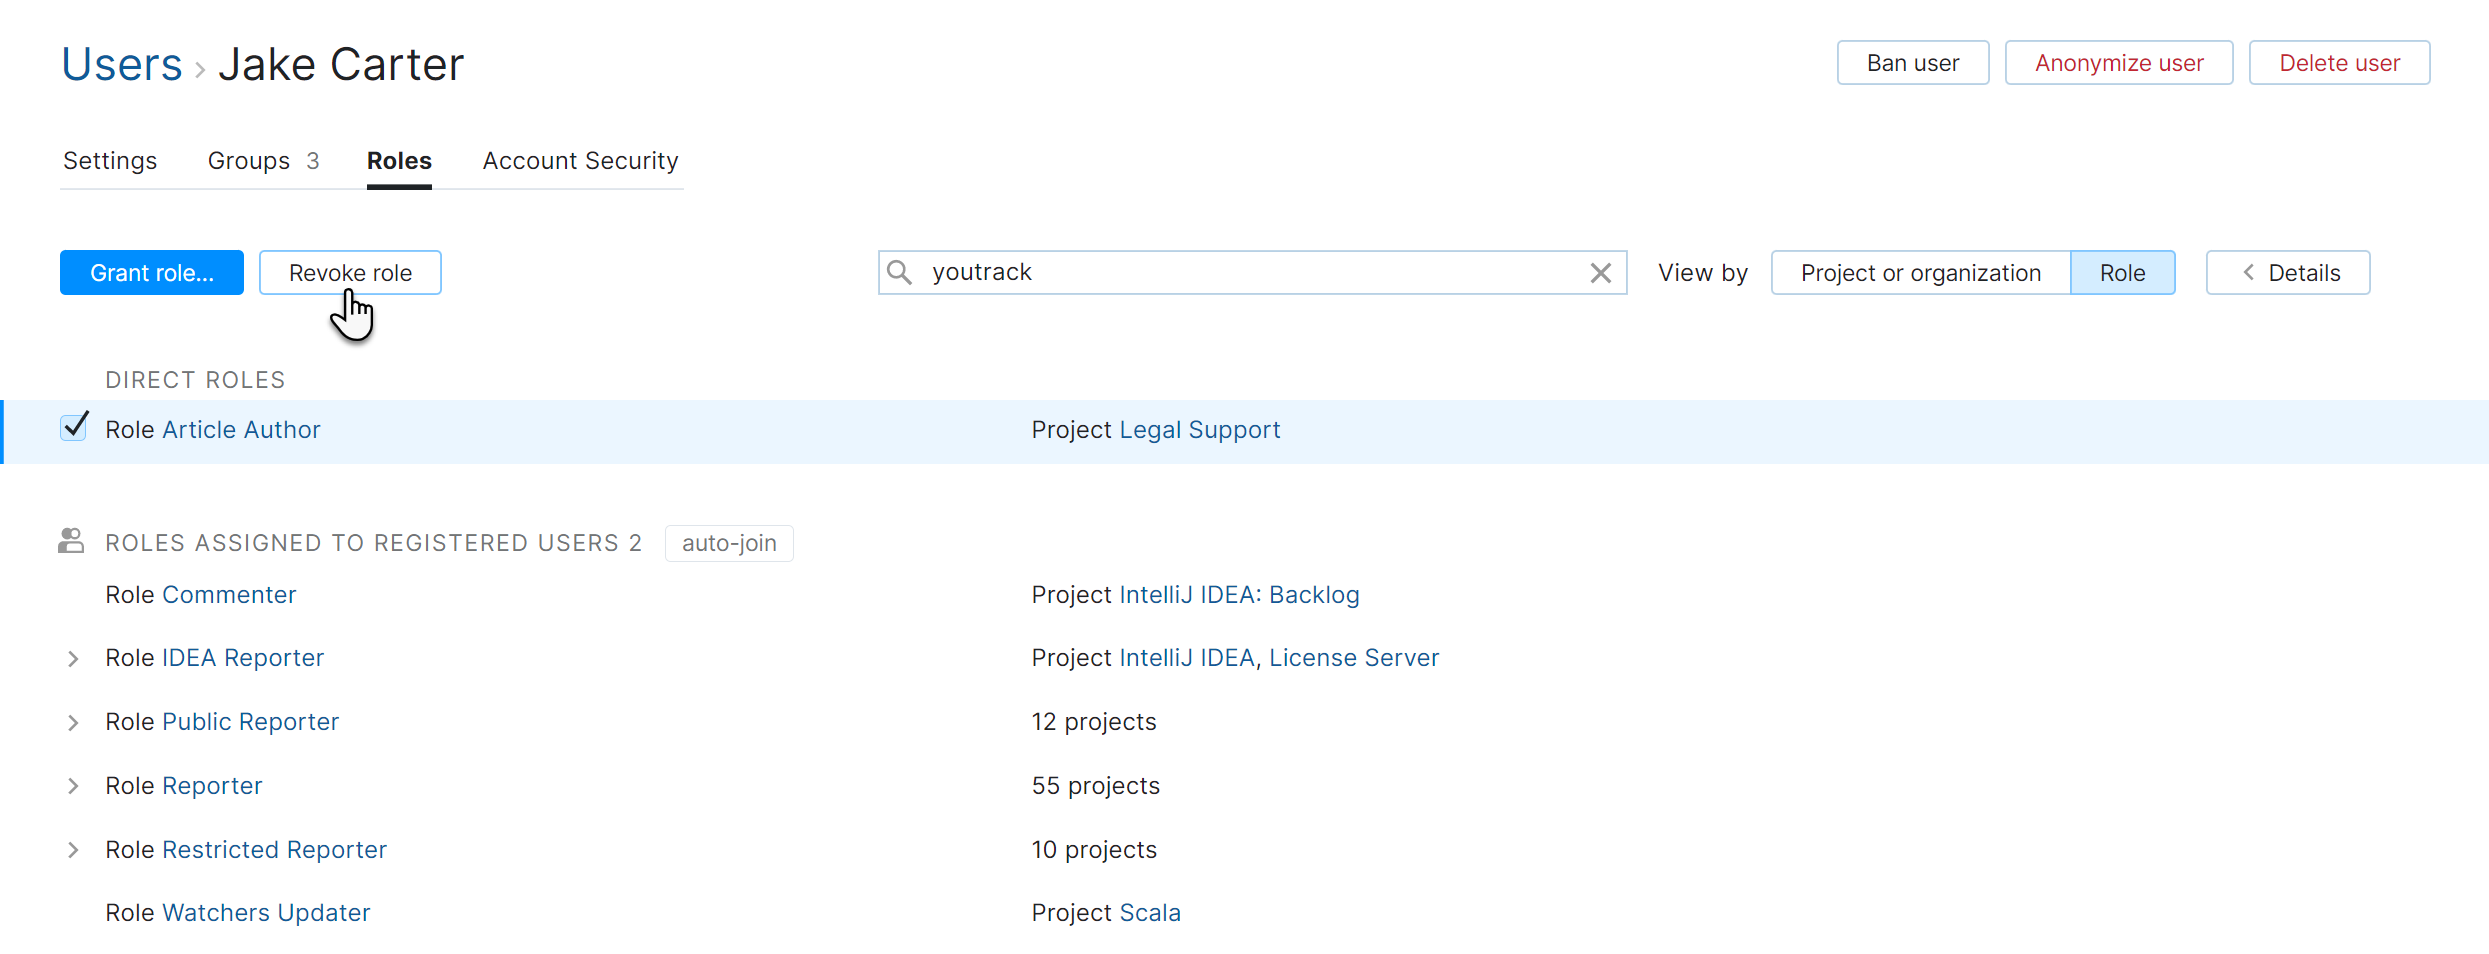Expand the IDEA Reporter role row
The image size is (2489, 954).
[73, 658]
